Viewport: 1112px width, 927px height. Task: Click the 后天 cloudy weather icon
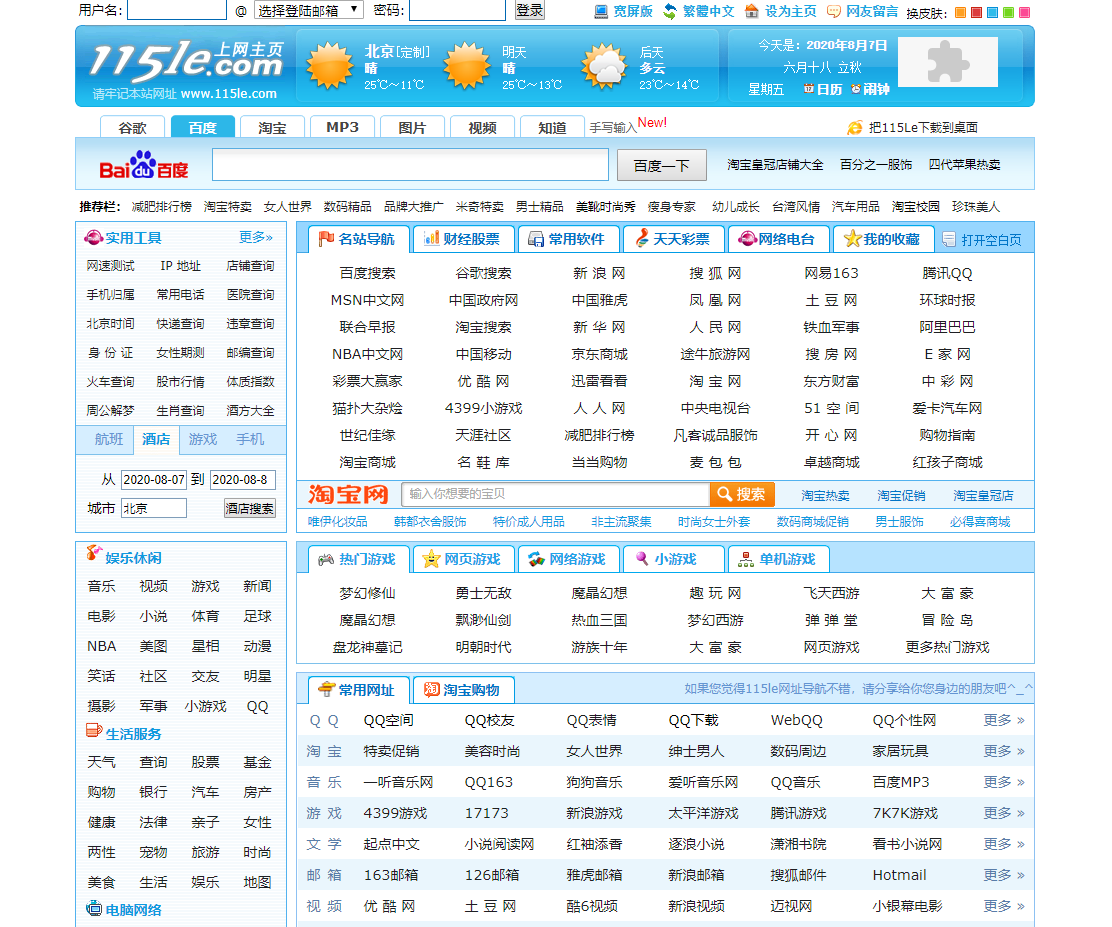(604, 65)
